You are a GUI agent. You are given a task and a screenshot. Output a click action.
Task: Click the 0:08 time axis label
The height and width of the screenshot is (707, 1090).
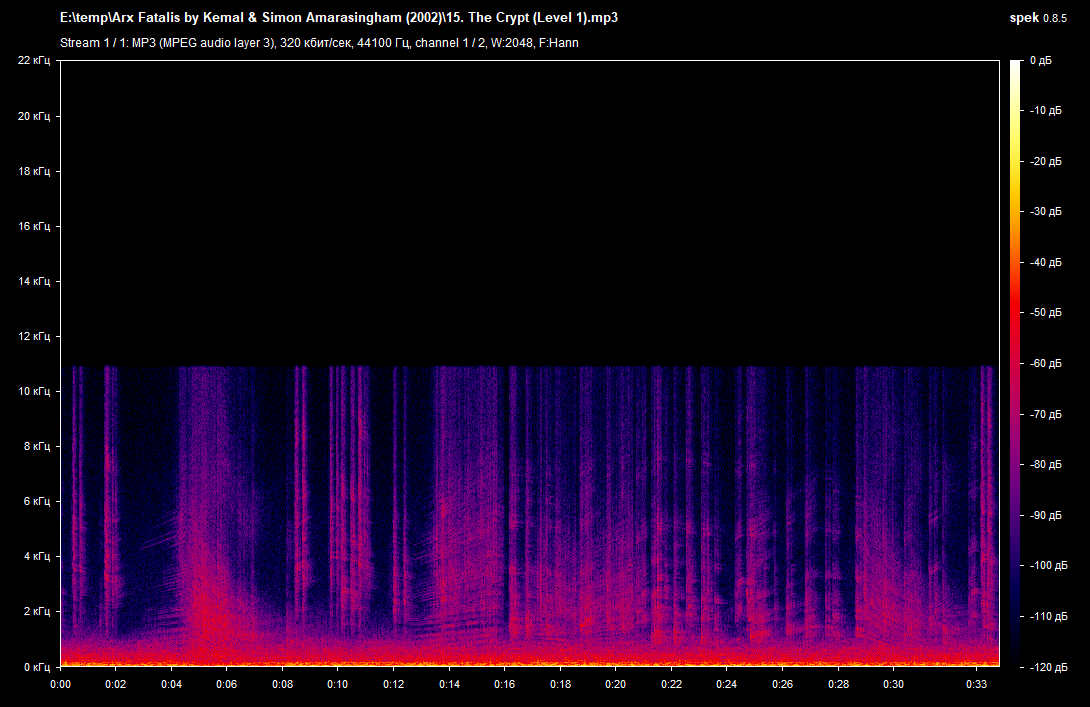(282, 684)
